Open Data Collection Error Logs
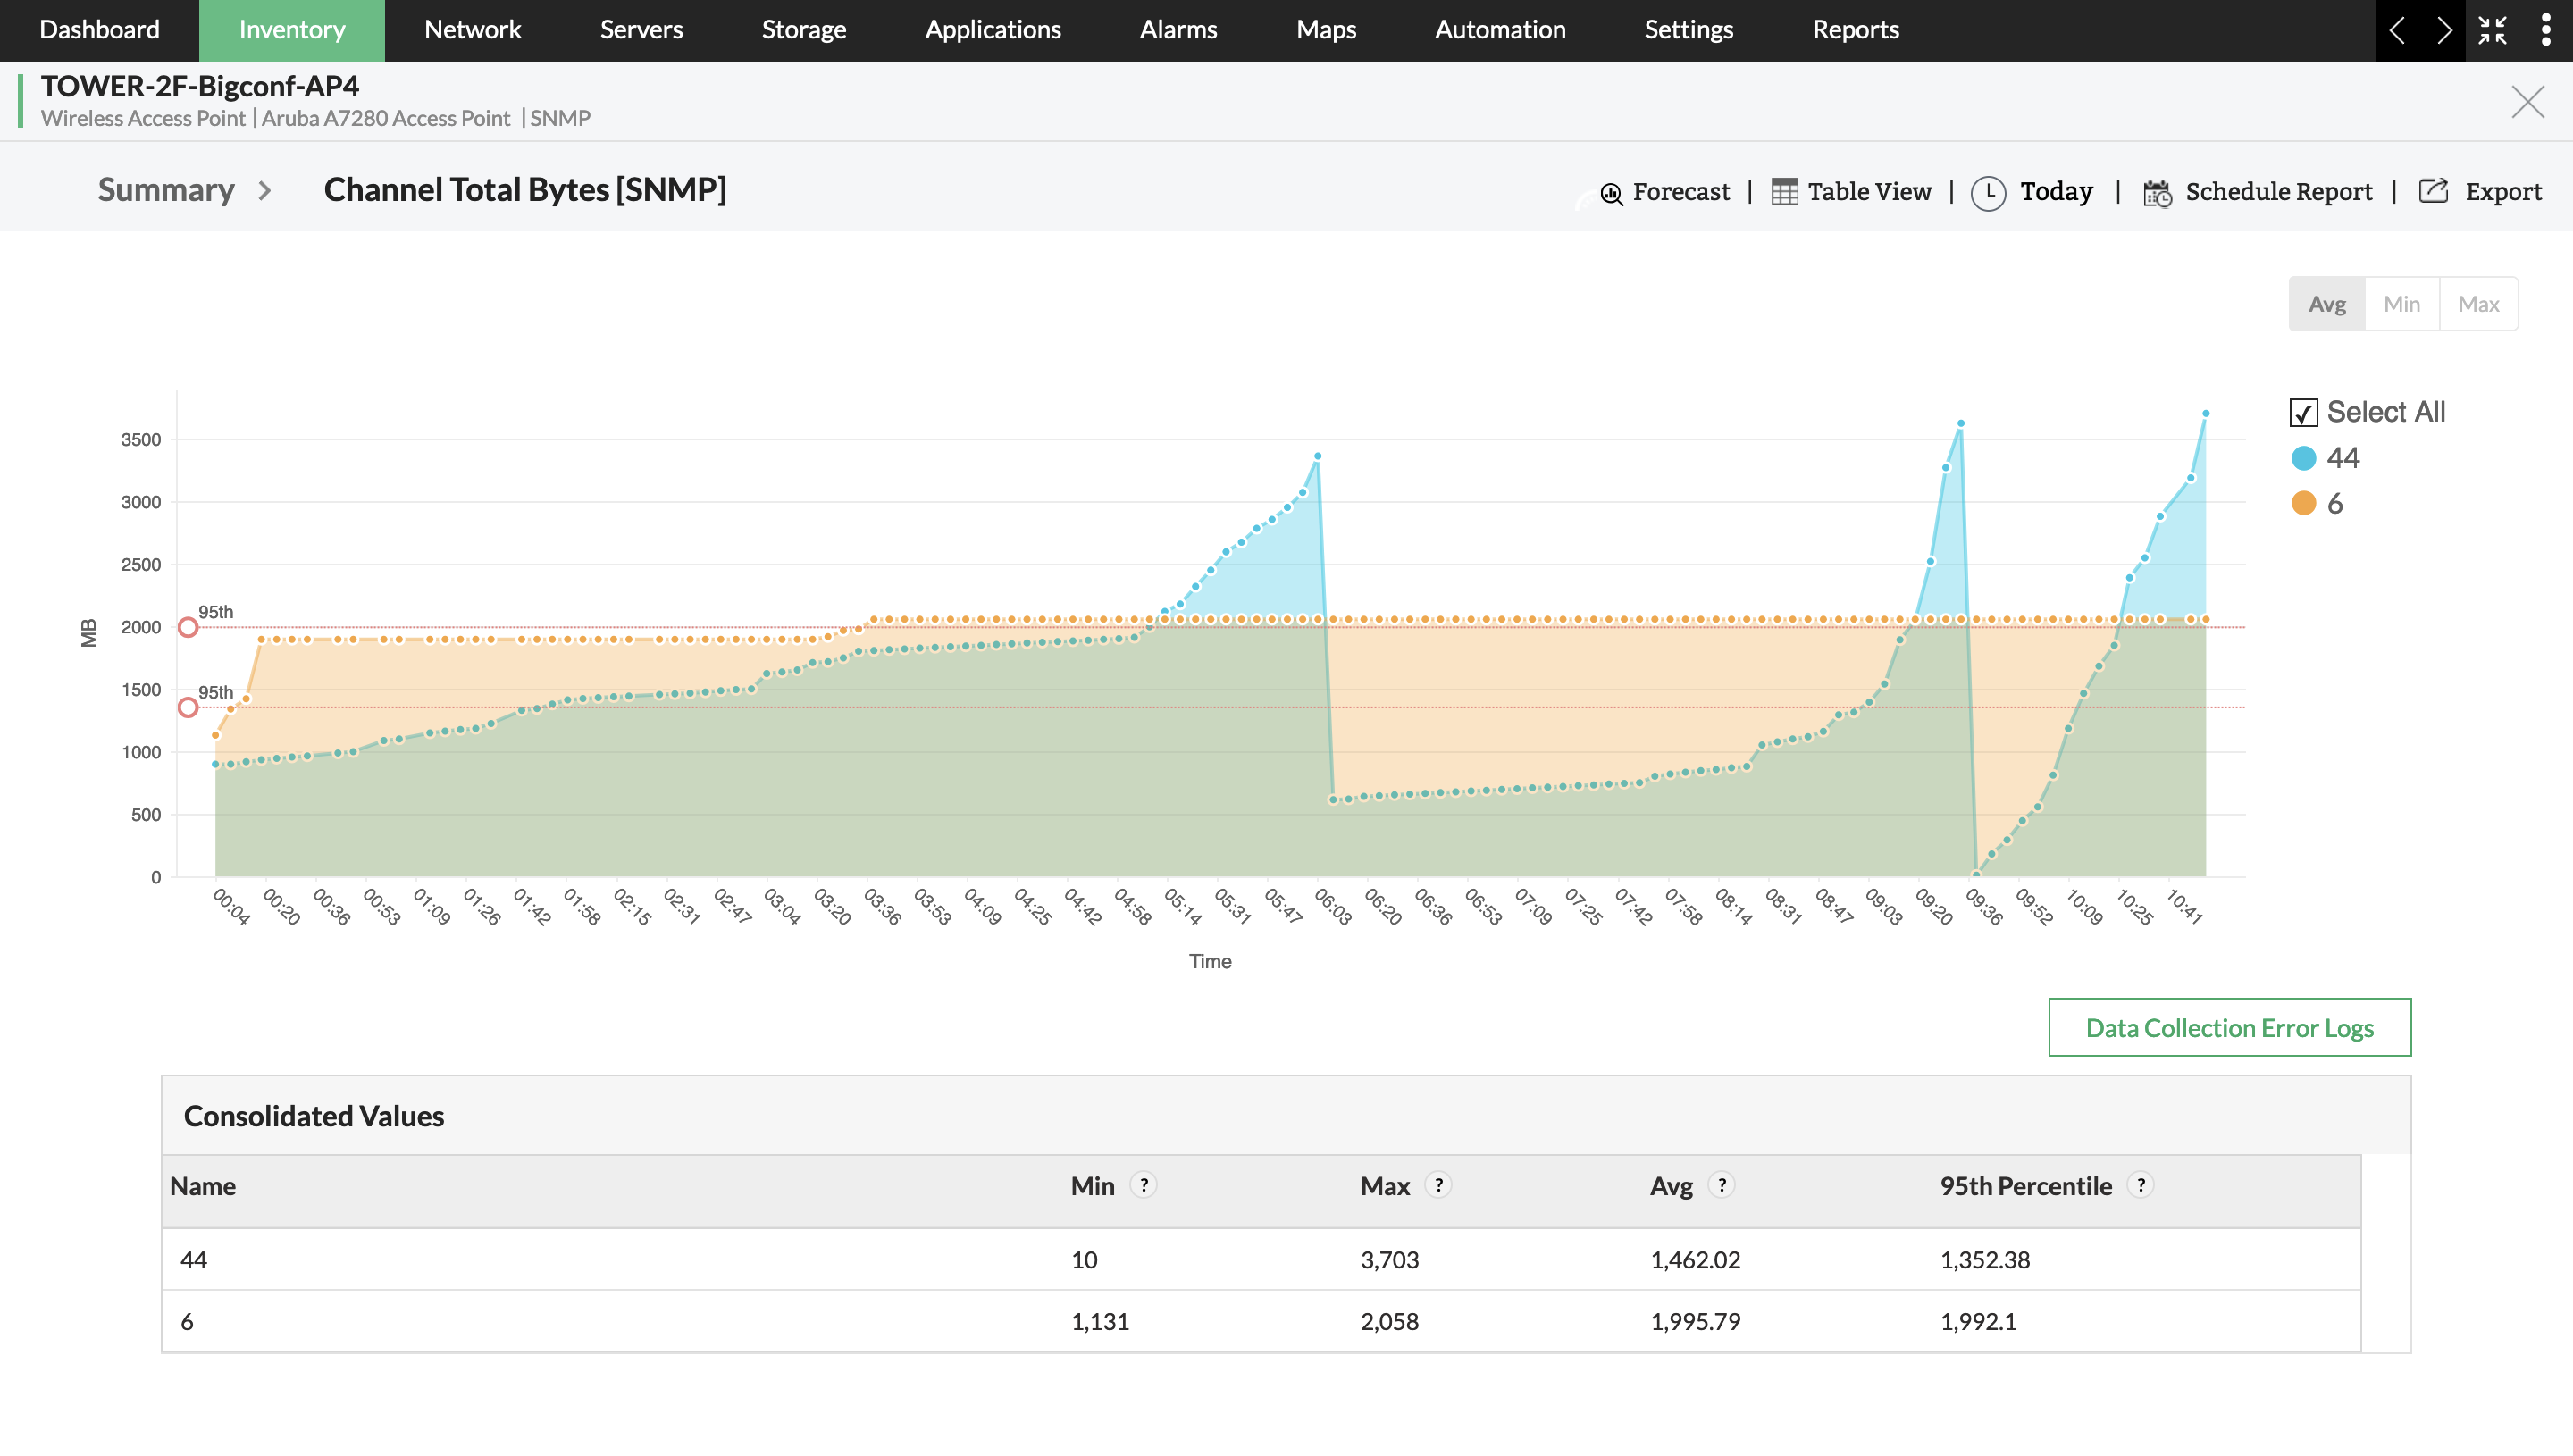The image size is (2573, 1456). pyautogui.click(x=2229, y=1027)
